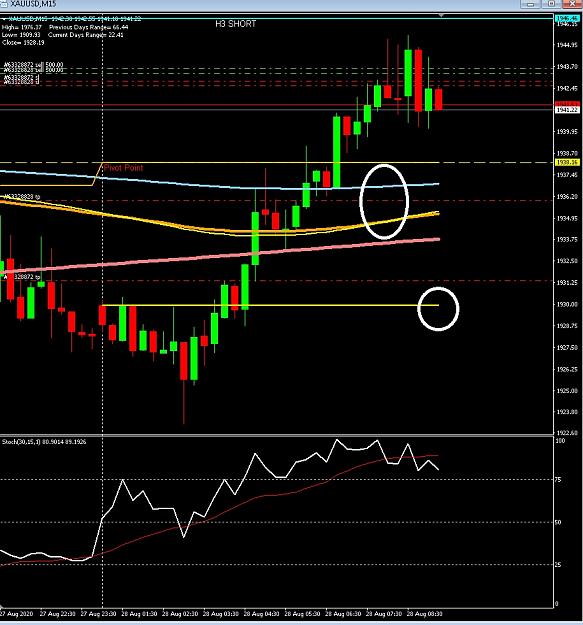Click the '27 Aug 22:30' time axis label
The image size is (583, 625).
(57, 613)
